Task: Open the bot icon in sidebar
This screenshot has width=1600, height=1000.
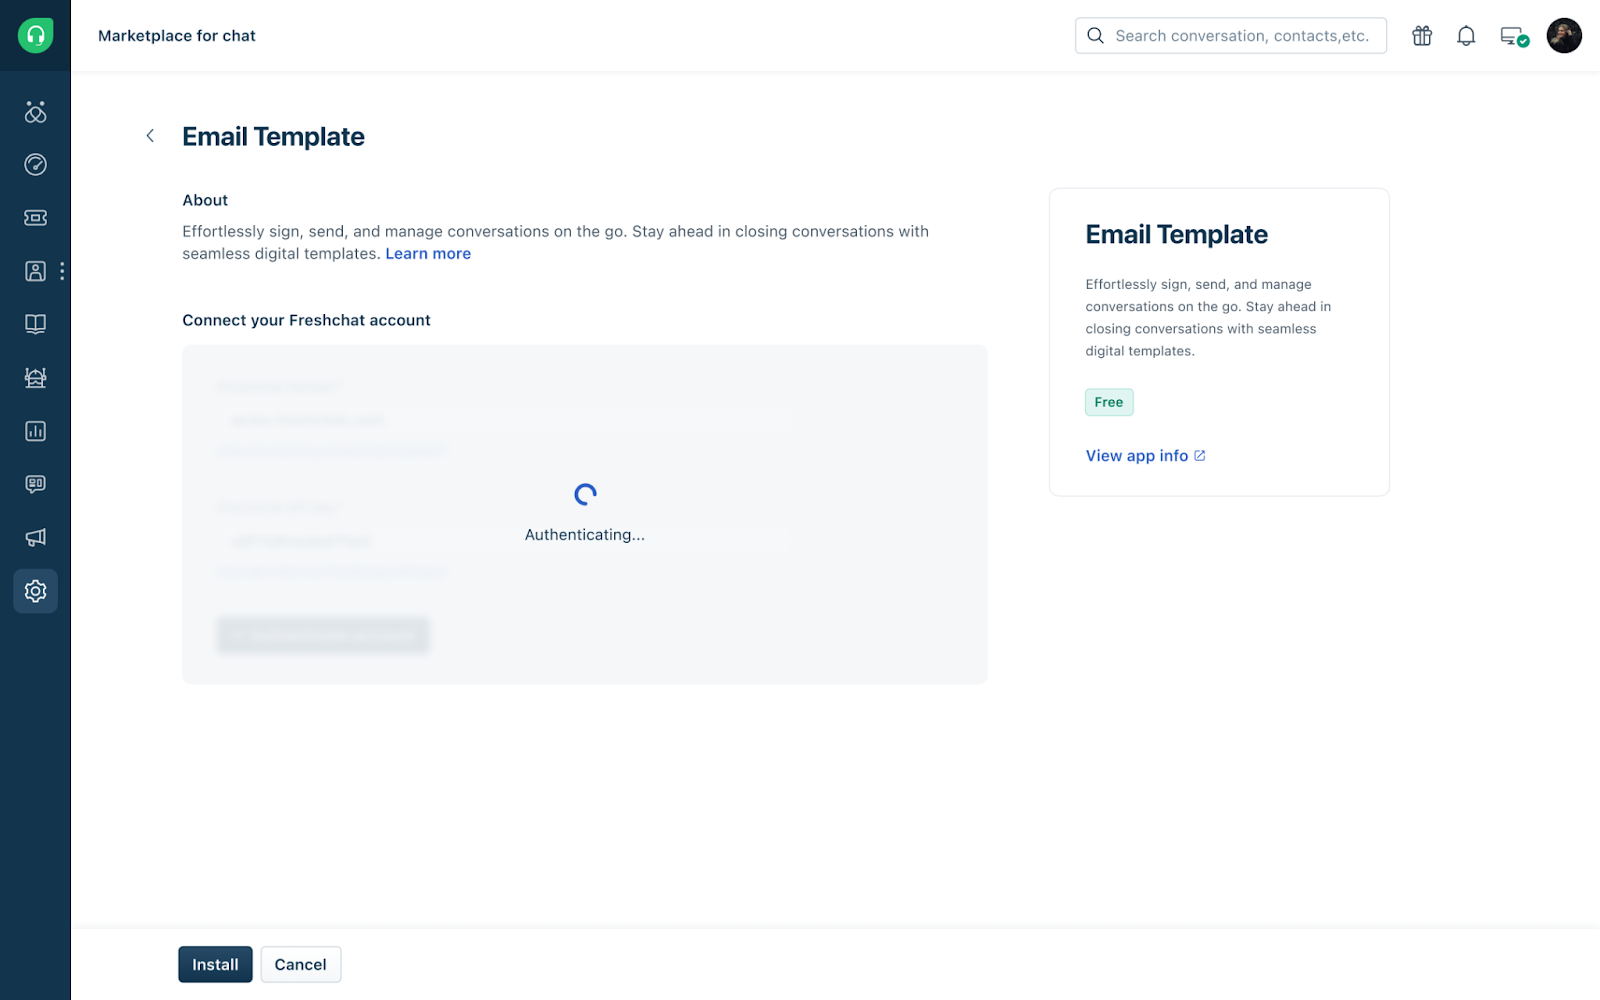Action: [x=35, y=377]
